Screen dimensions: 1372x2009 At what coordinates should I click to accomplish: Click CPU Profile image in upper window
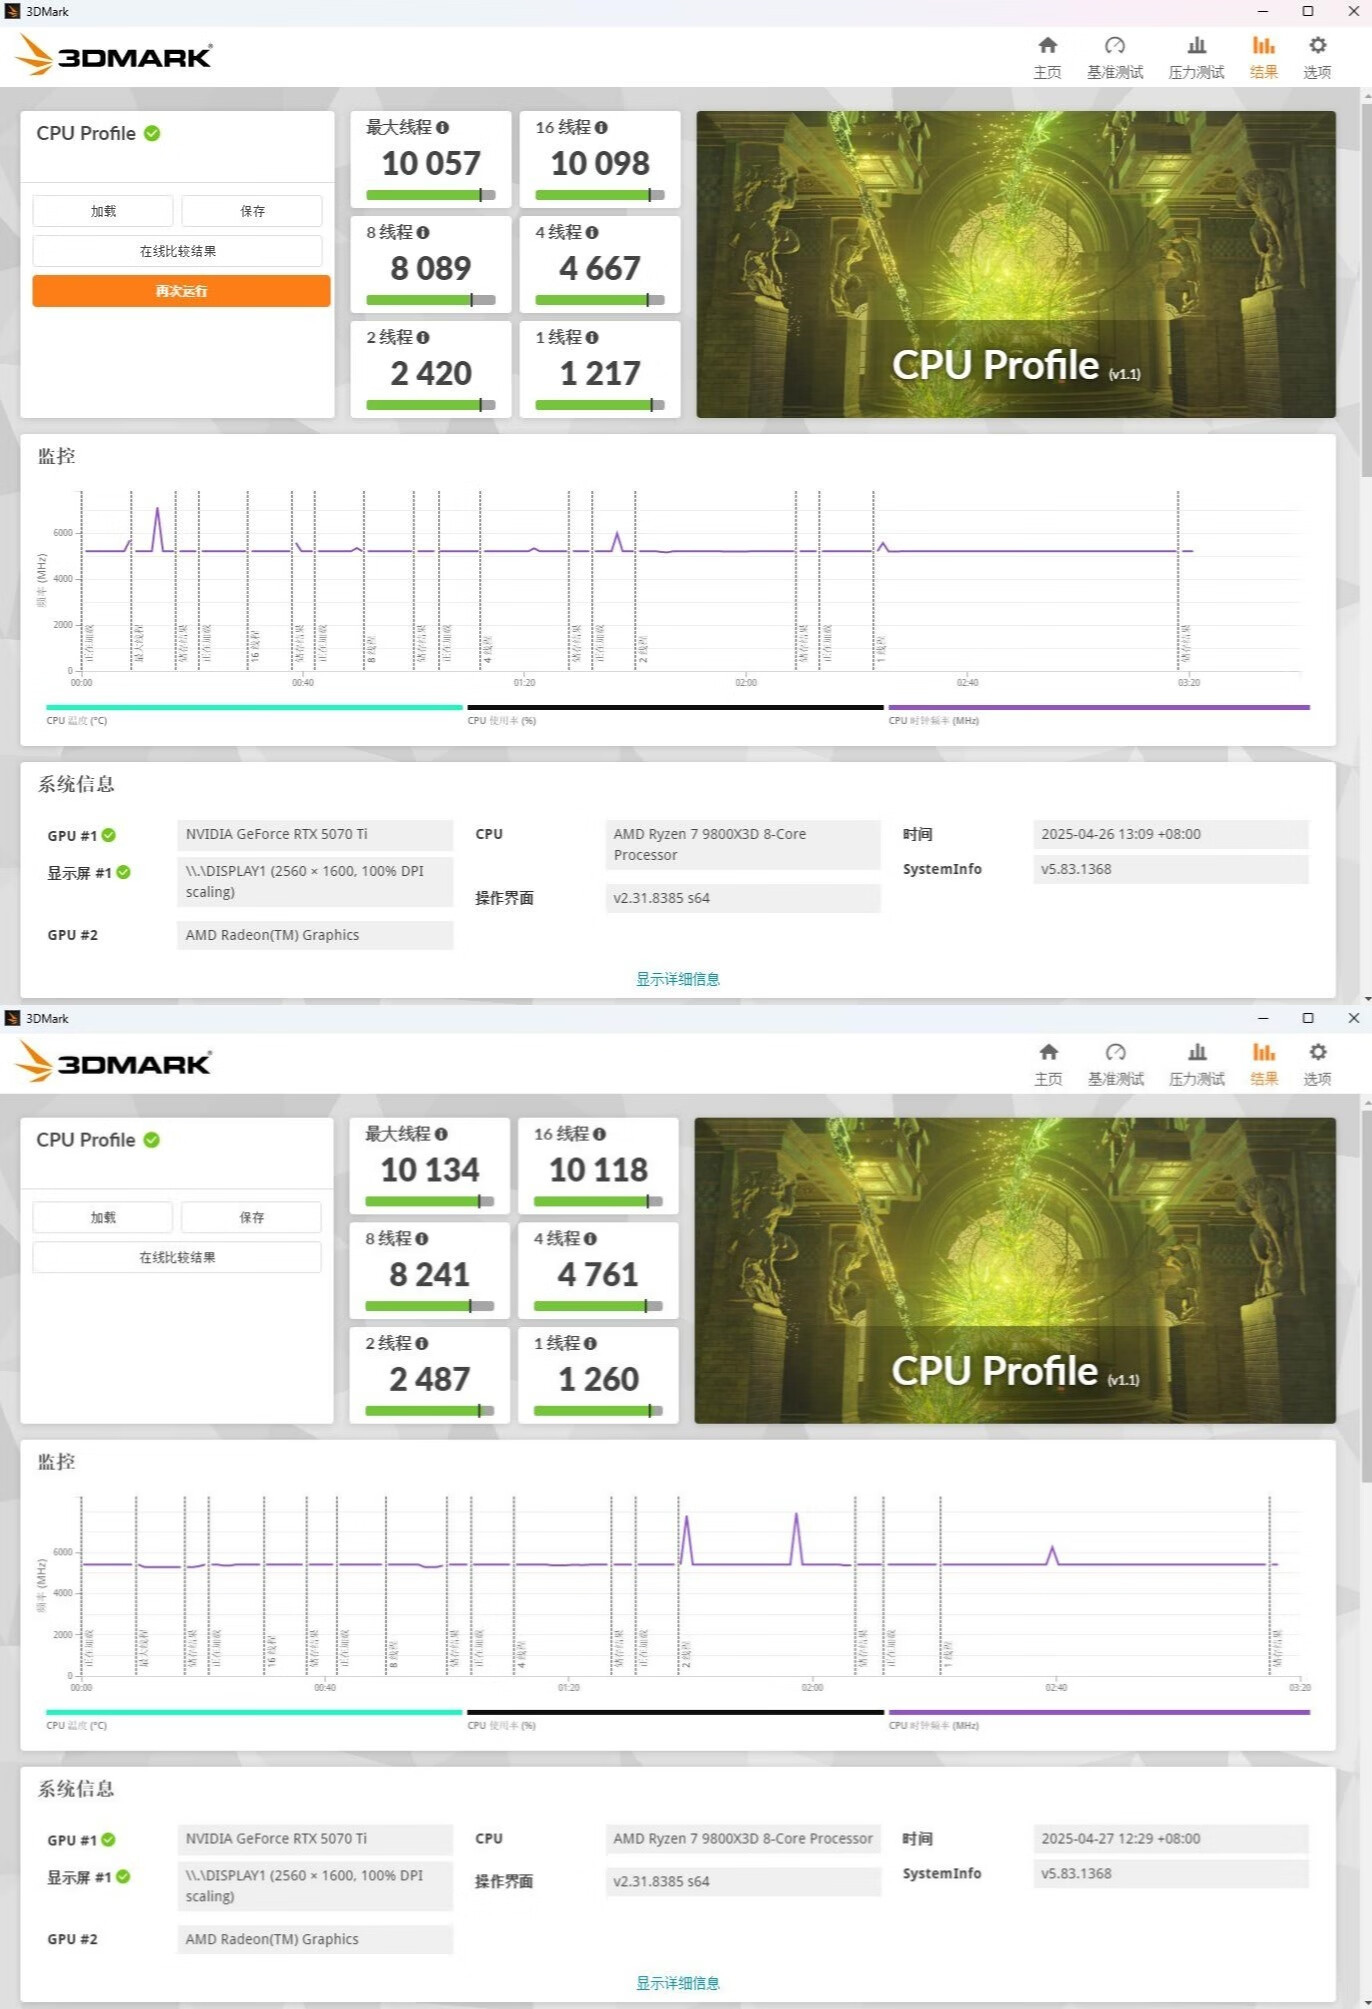coord(1015,264)
